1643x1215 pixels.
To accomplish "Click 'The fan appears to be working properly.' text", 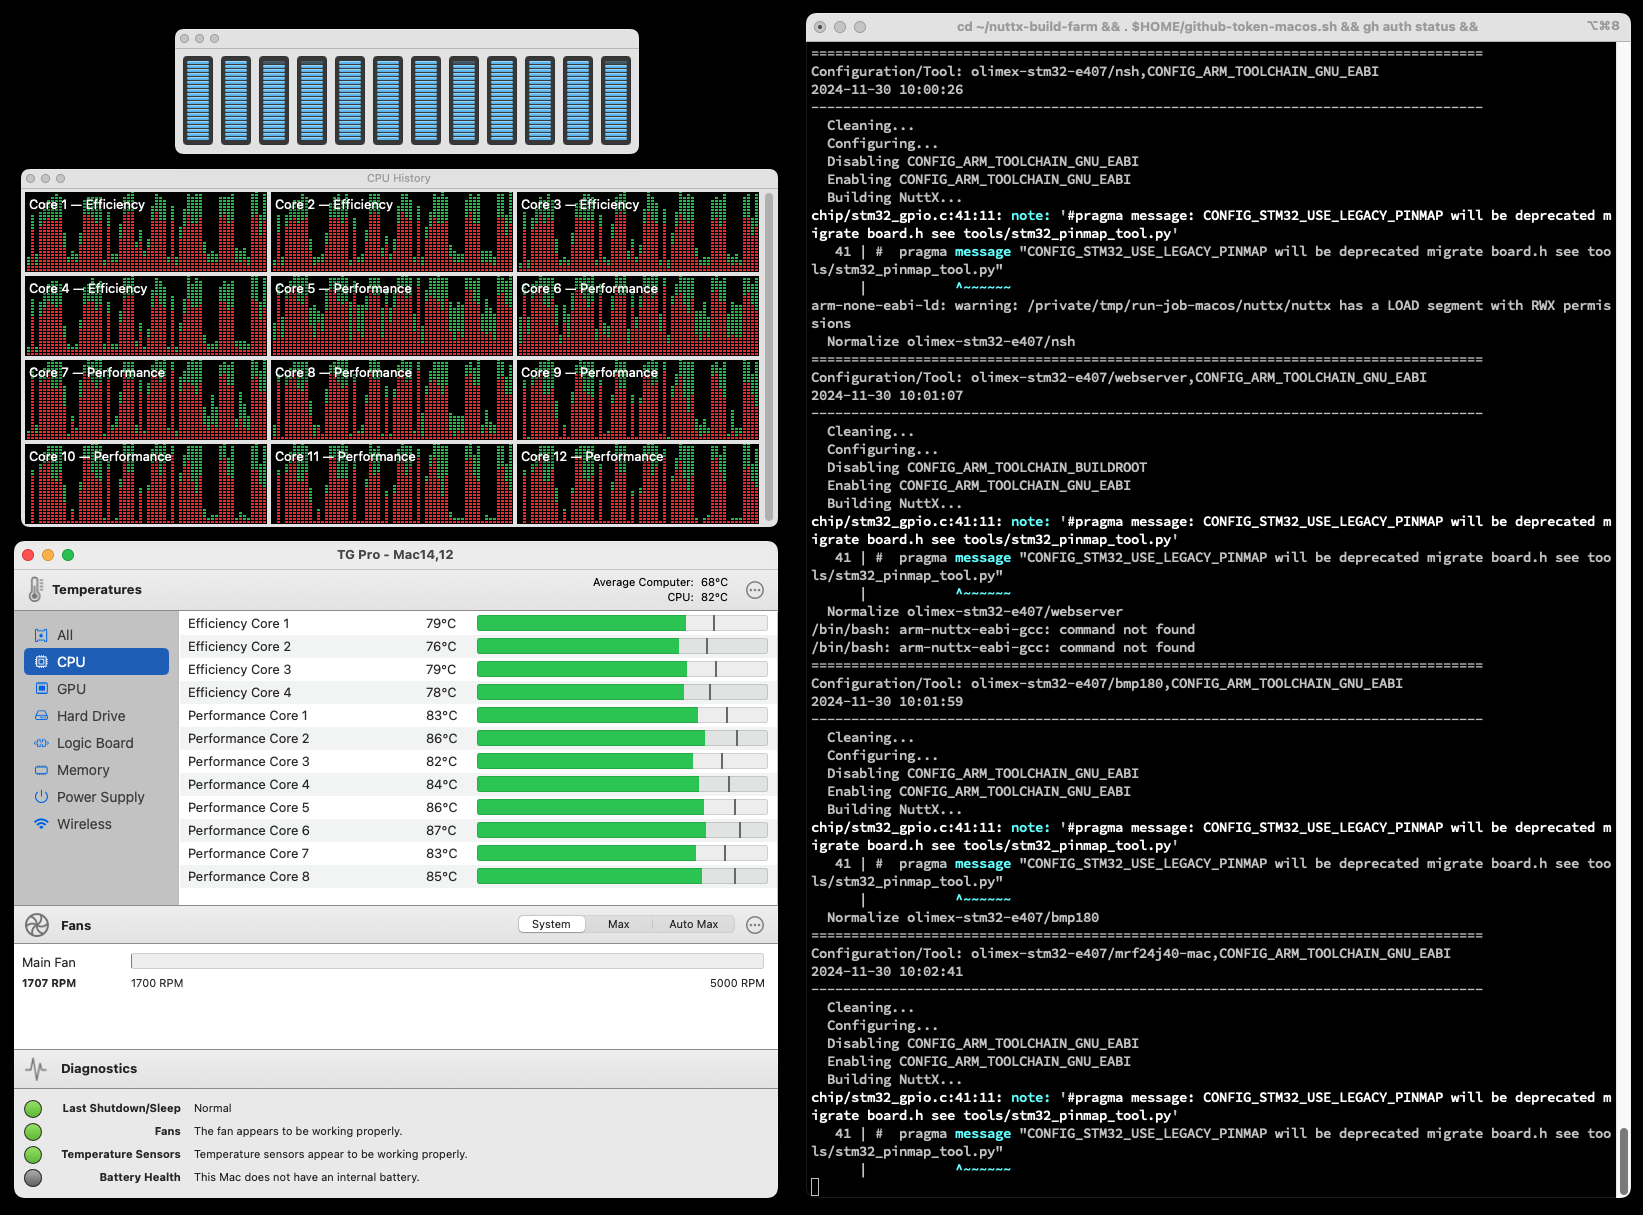I will click(298, 1131).
